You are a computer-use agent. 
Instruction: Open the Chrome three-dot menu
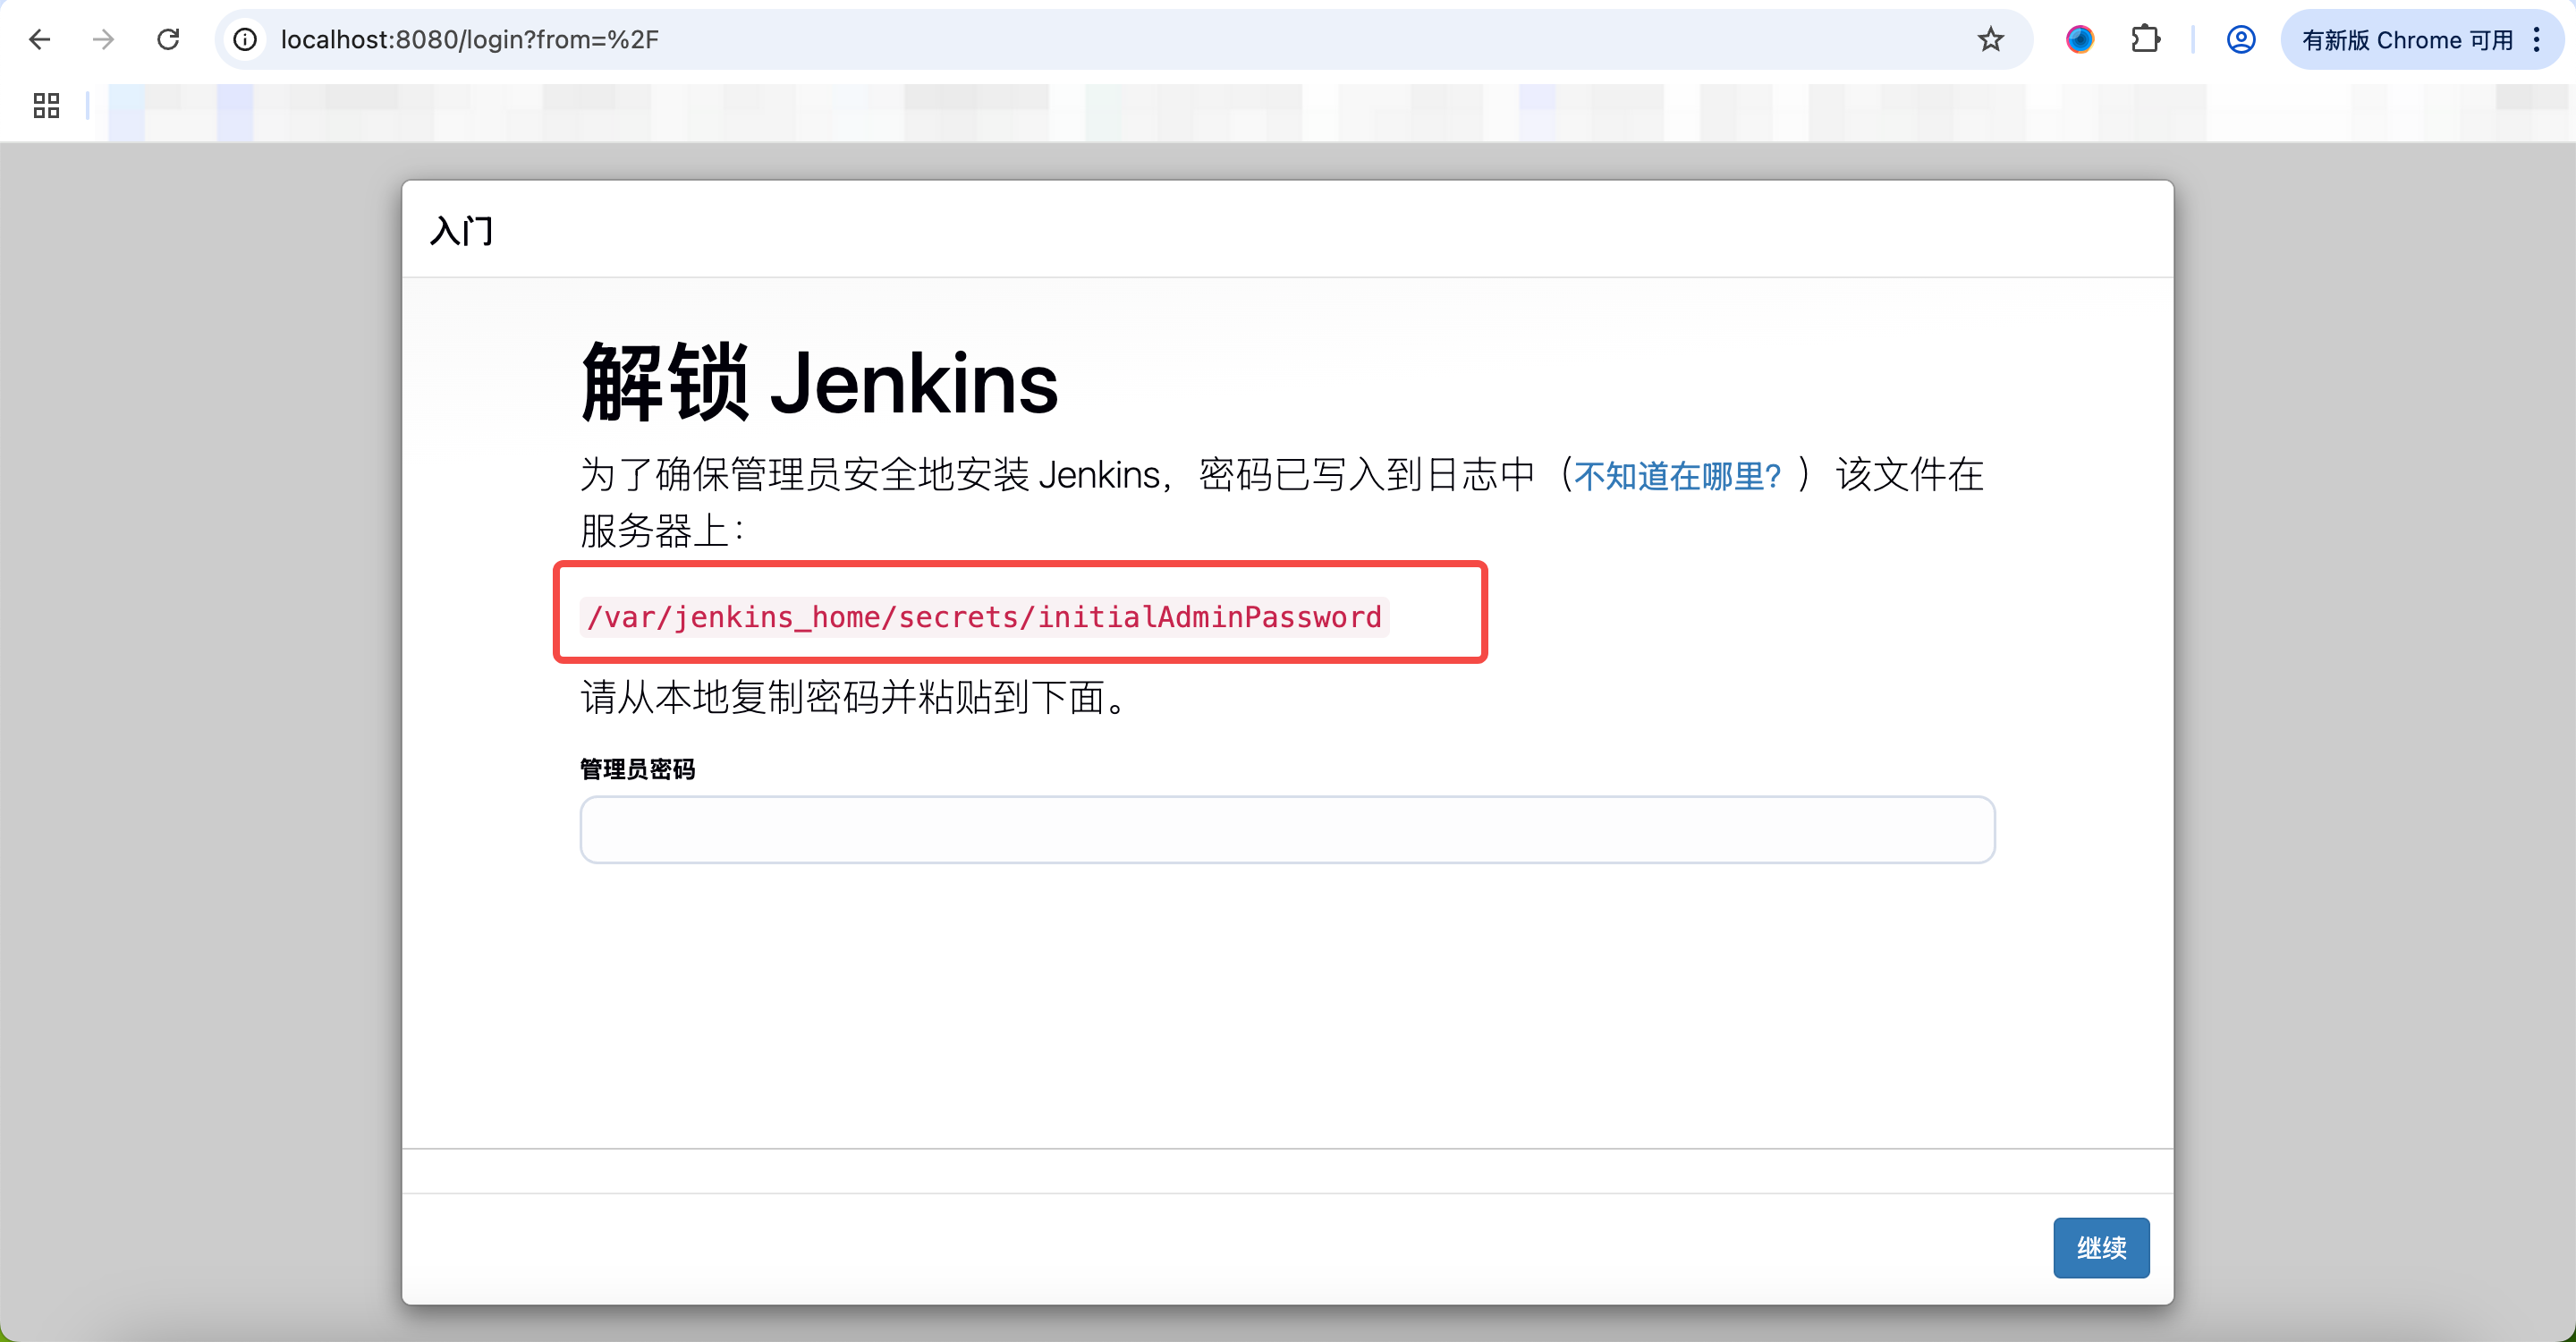click(2537, 39)
